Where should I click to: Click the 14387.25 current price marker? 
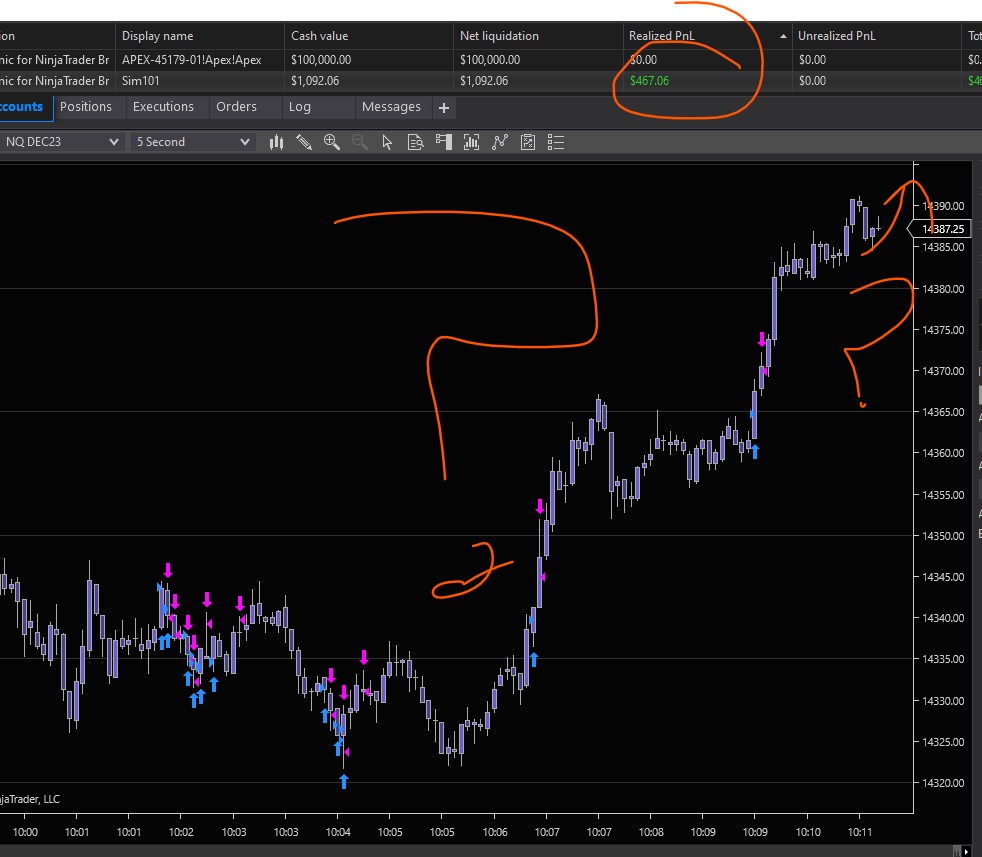941,229
